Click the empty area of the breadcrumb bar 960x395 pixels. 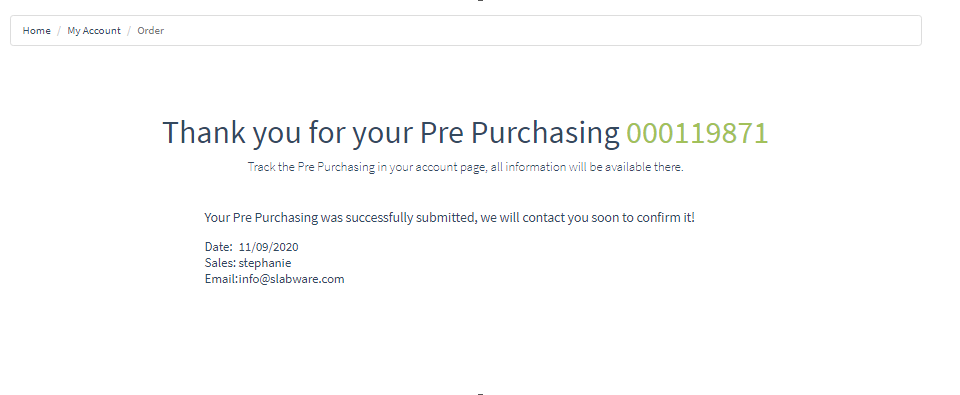tap(539, 31)
